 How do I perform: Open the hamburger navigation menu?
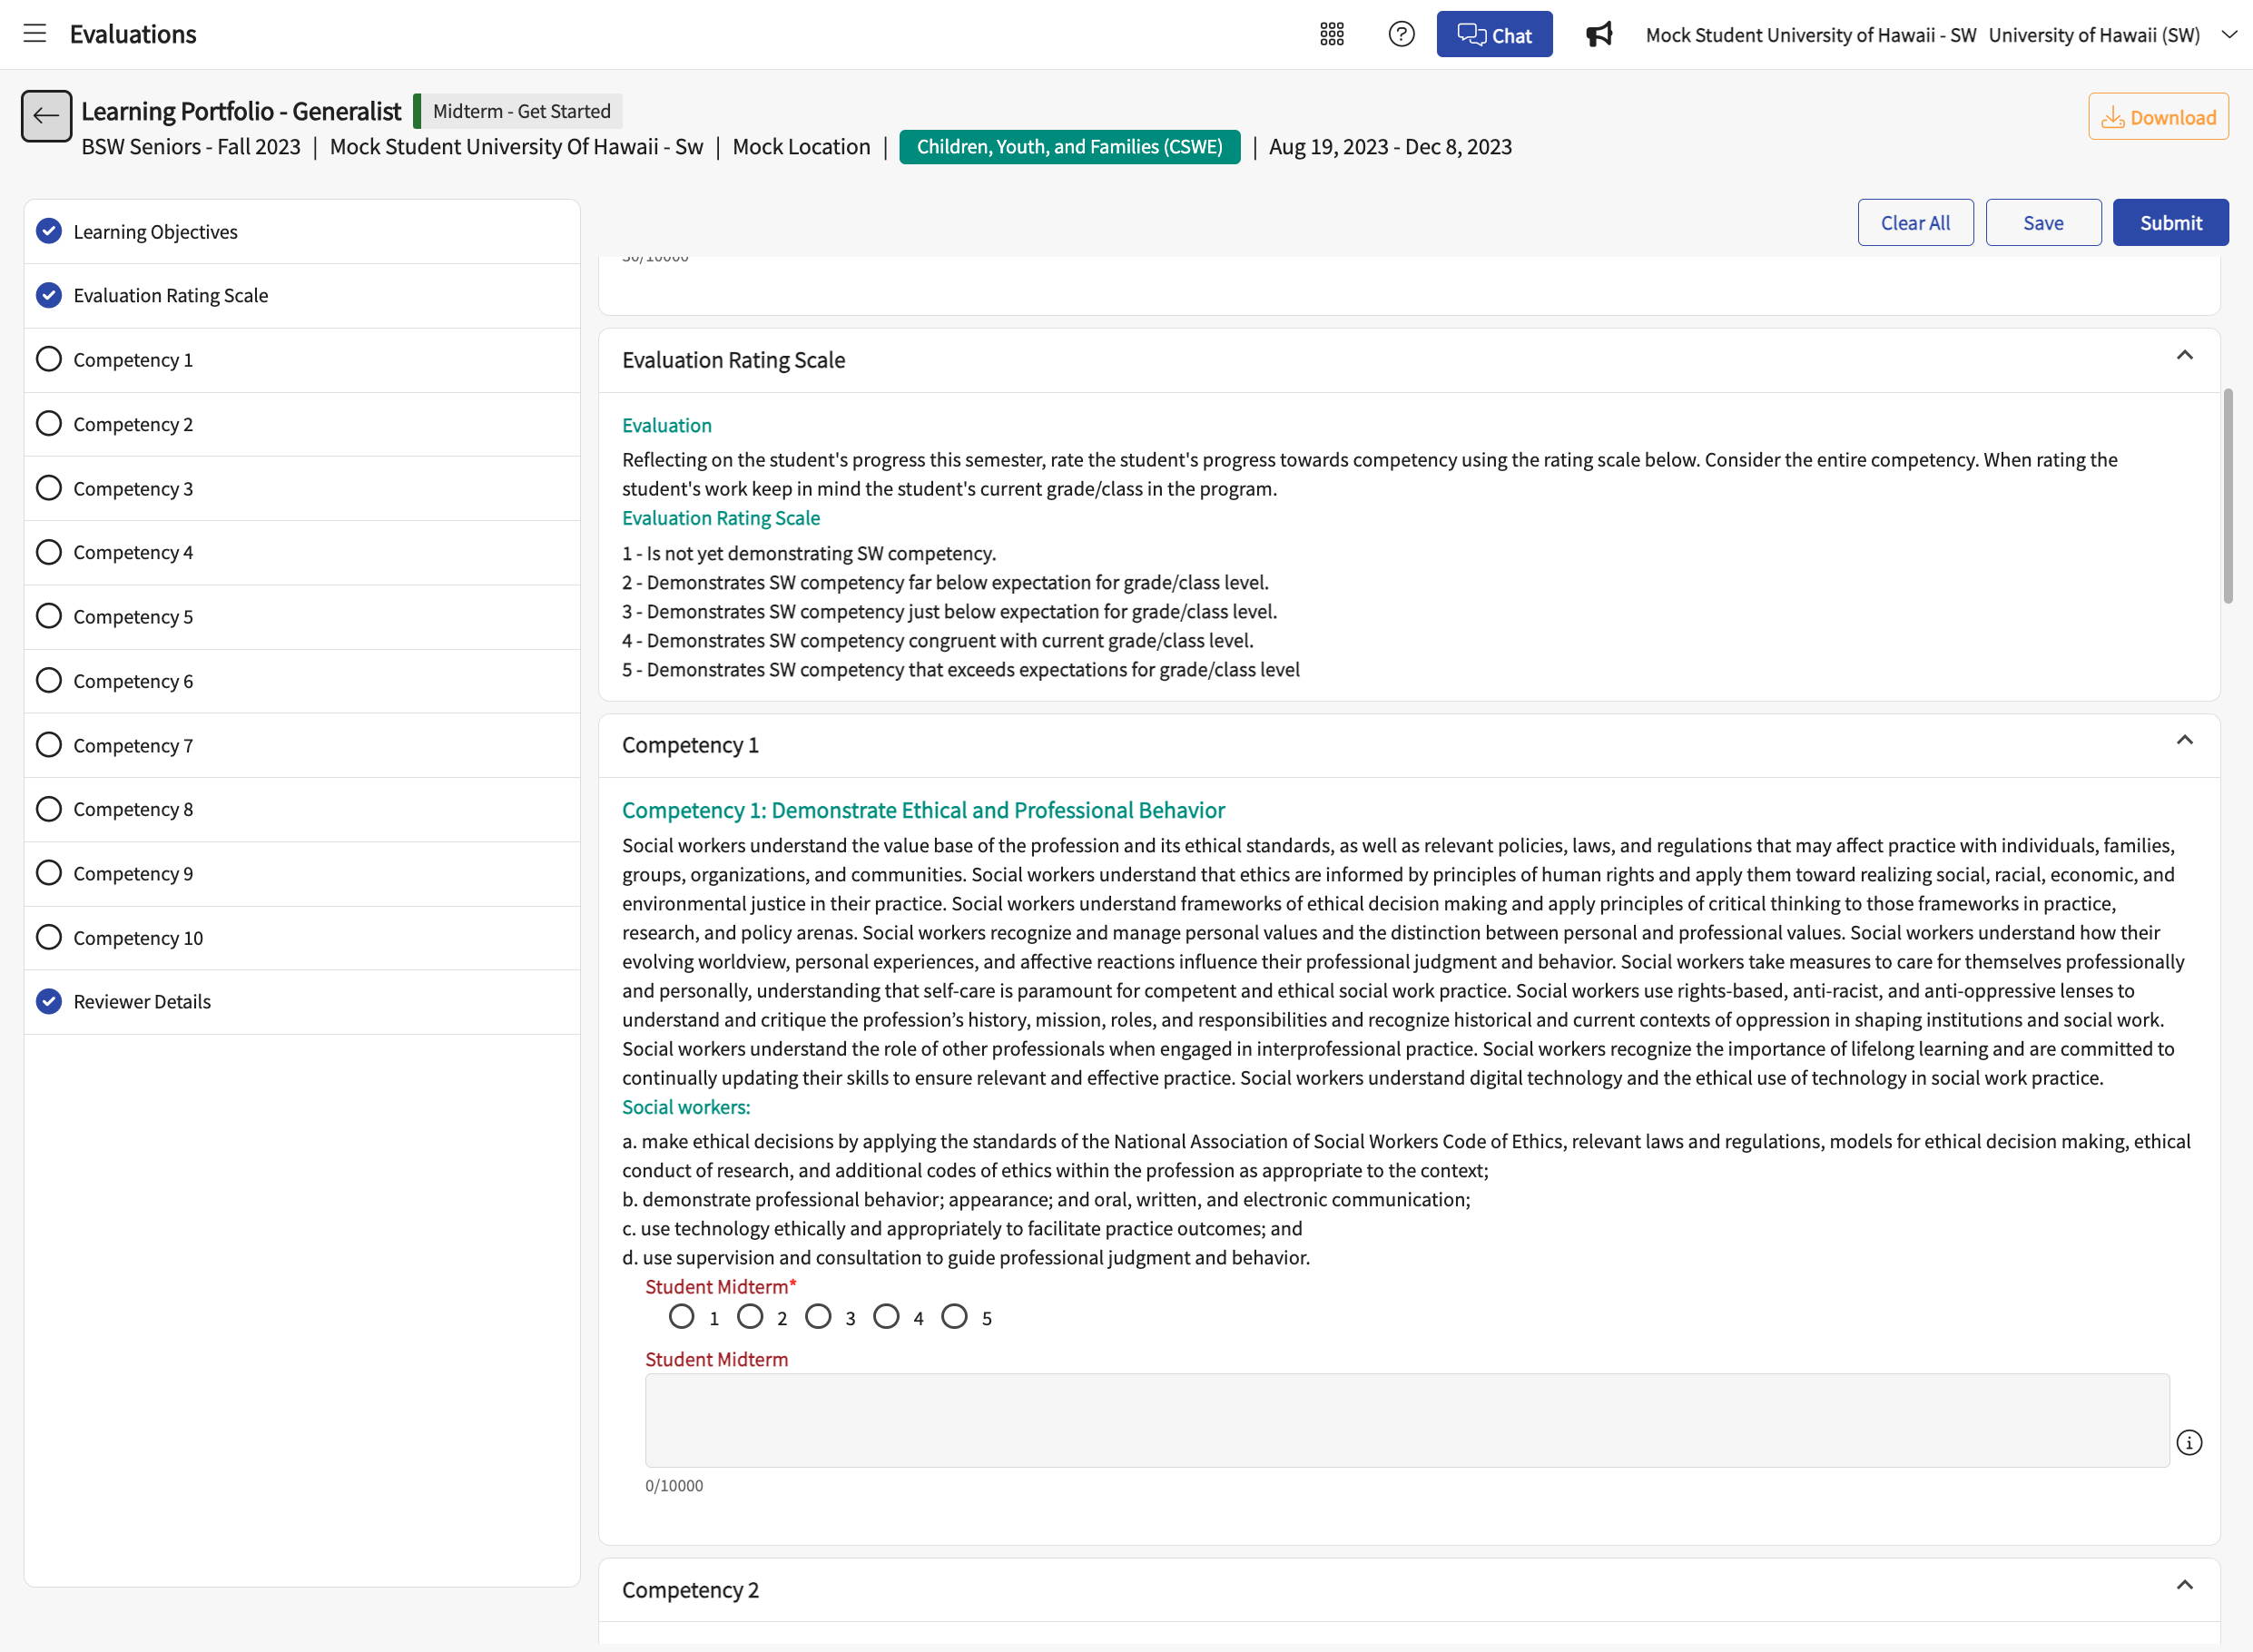[x=35, y=34]
